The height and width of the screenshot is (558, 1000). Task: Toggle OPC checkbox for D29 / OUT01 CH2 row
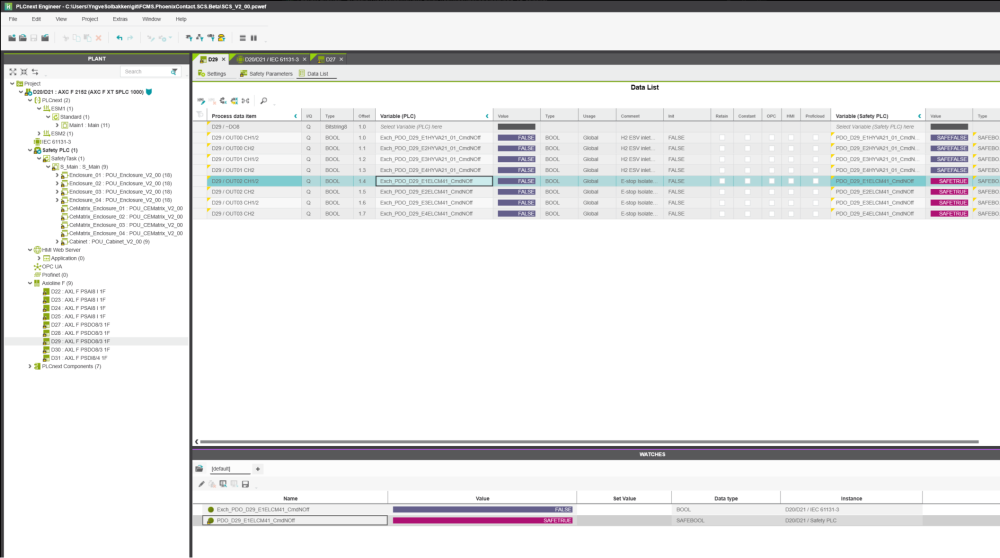(770, 170)
